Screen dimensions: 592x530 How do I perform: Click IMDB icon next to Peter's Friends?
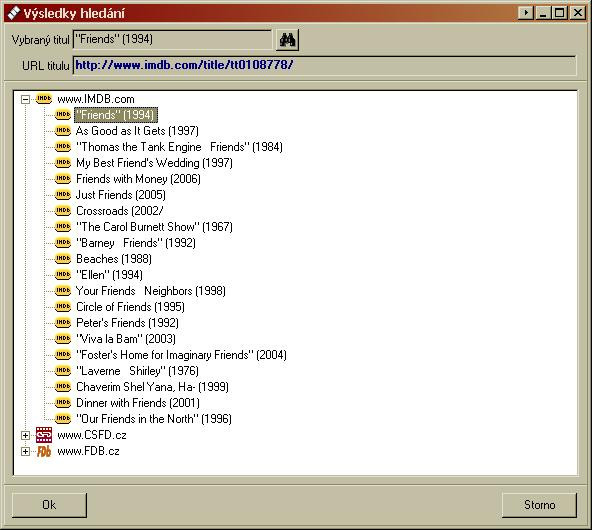click(x=63, y=323)
